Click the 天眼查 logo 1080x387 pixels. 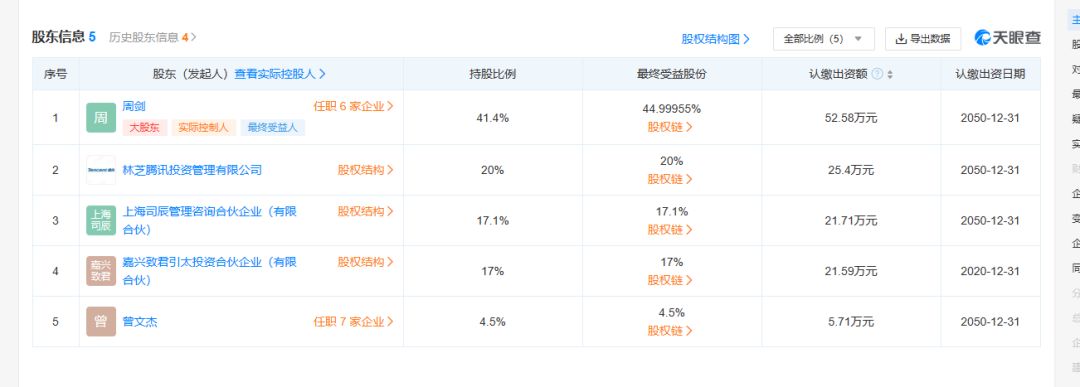click(x=1008, y=39)
